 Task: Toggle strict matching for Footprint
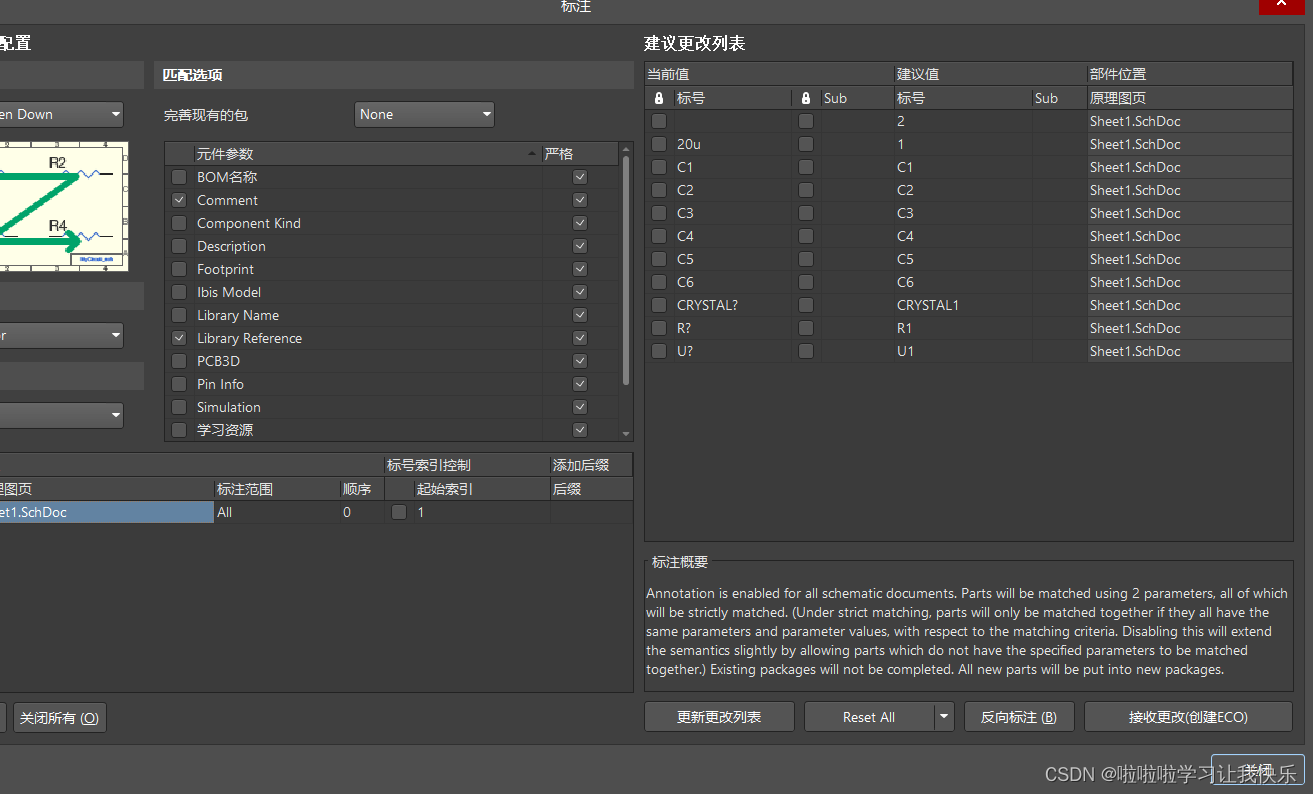click(580, 269)
